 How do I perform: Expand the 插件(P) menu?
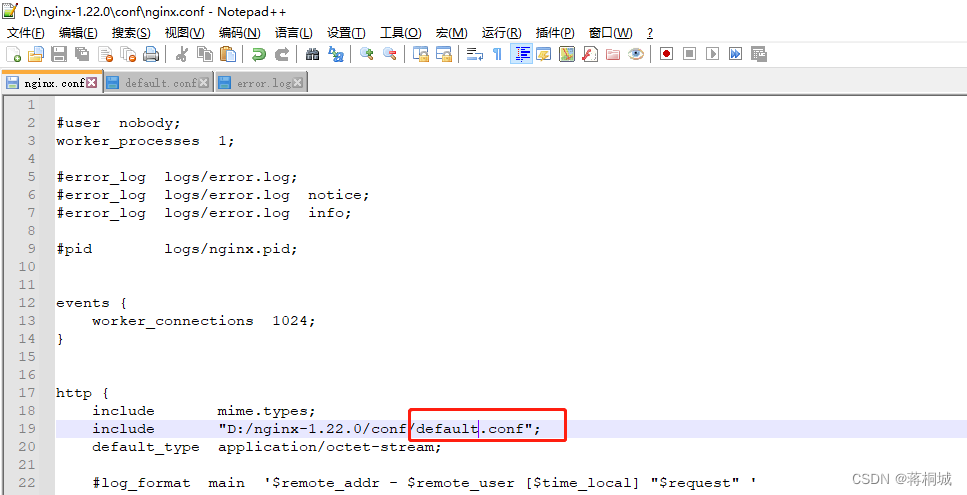coord(555,33)
